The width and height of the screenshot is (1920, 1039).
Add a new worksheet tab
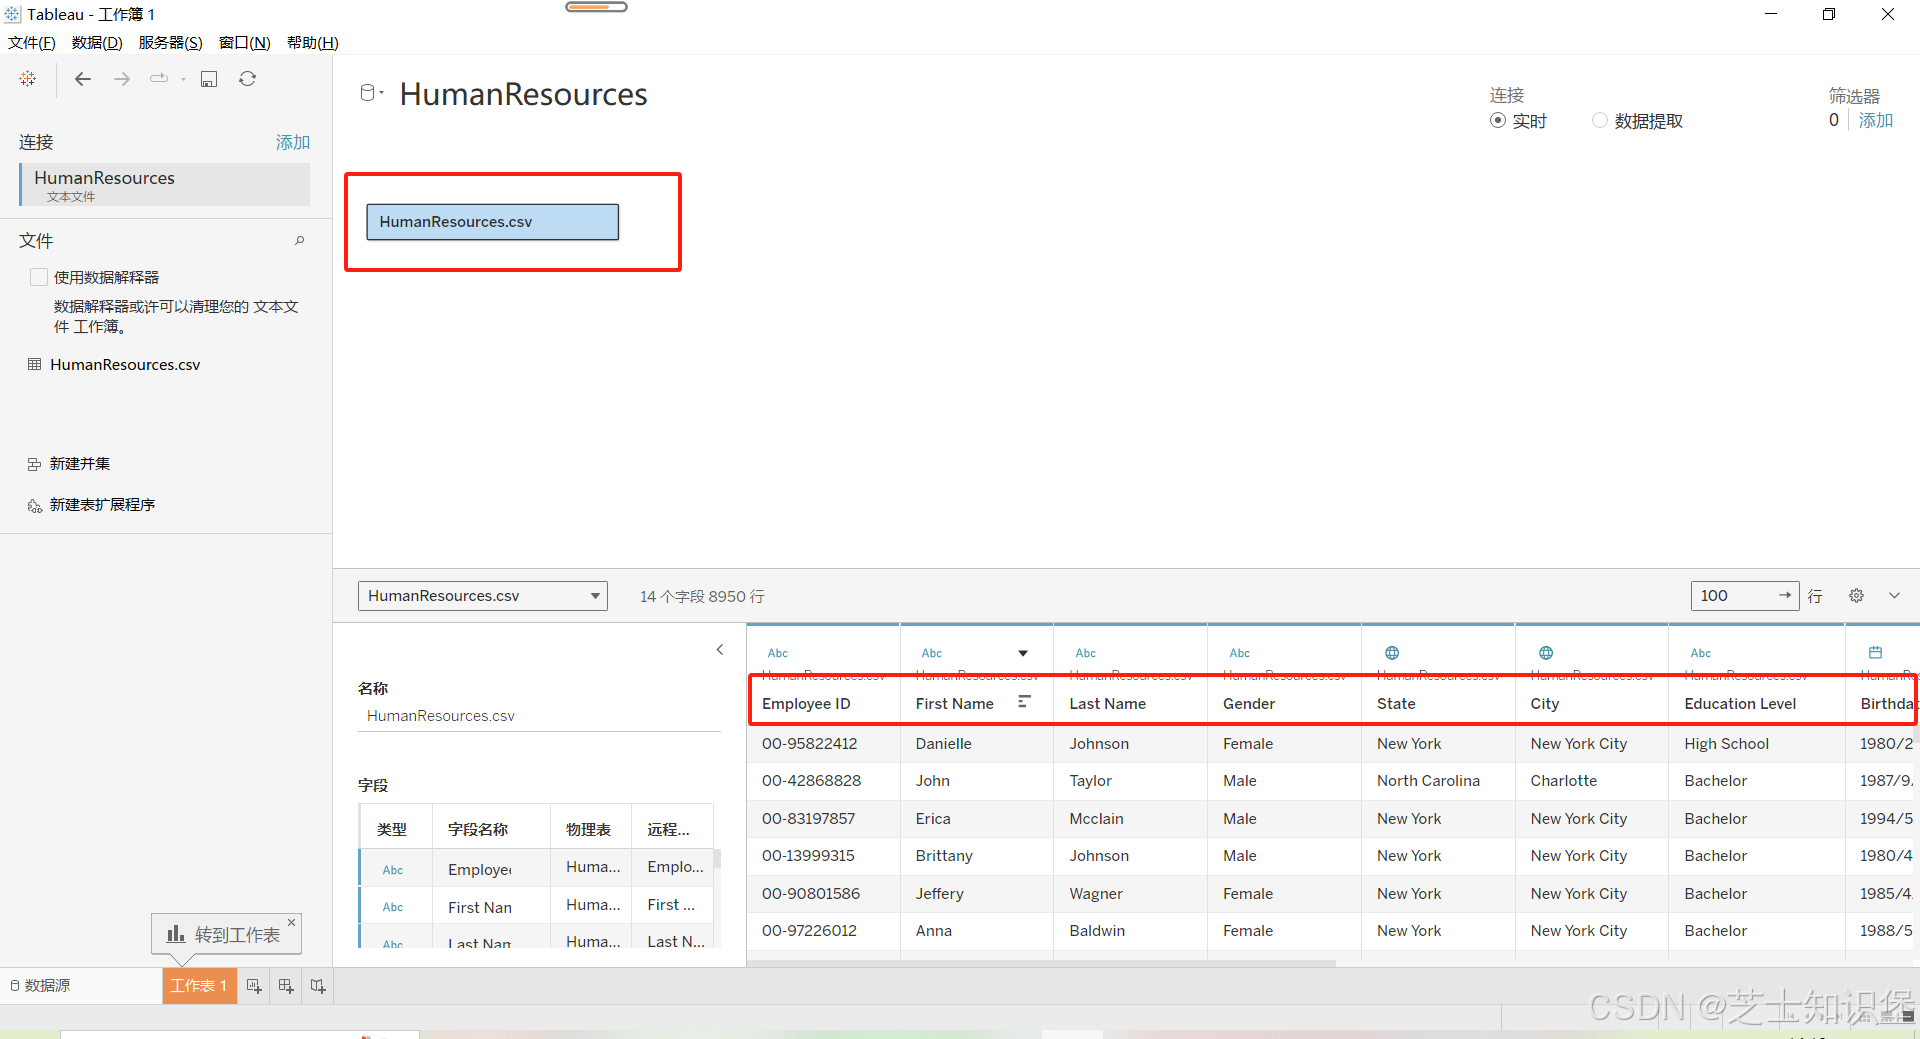tap(254, 986)
